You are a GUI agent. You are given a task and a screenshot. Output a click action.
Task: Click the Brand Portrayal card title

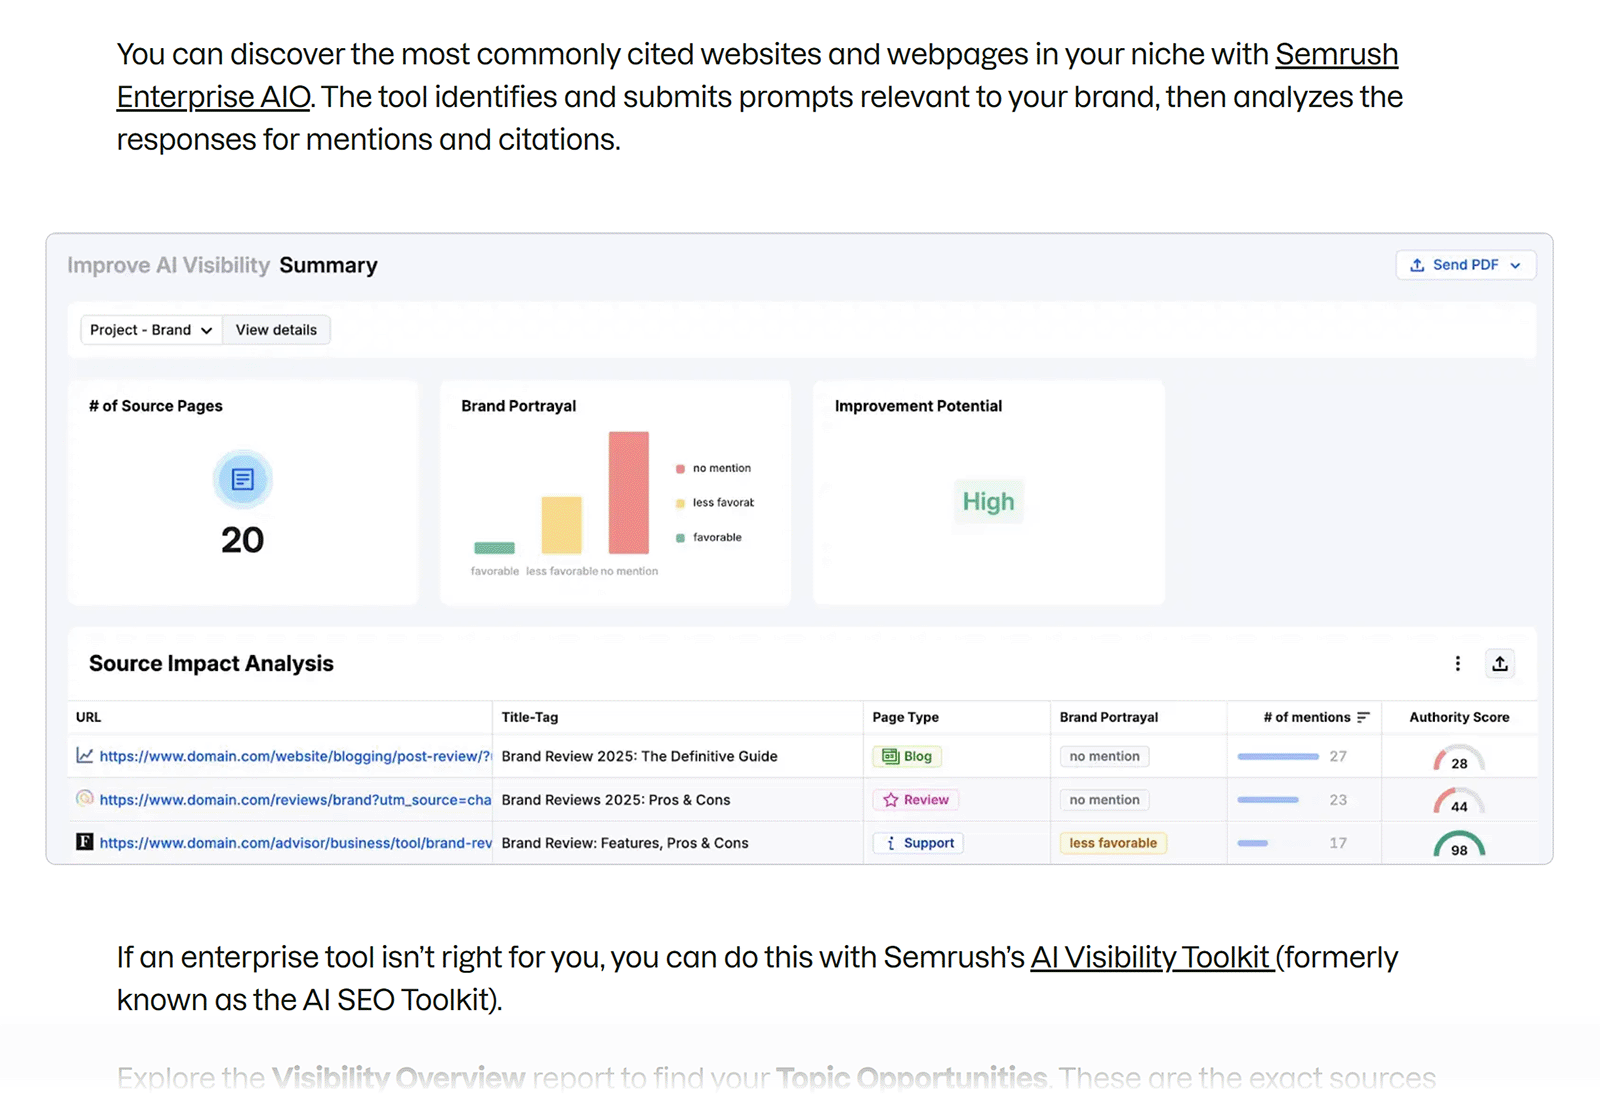click(x=518, y=406)
